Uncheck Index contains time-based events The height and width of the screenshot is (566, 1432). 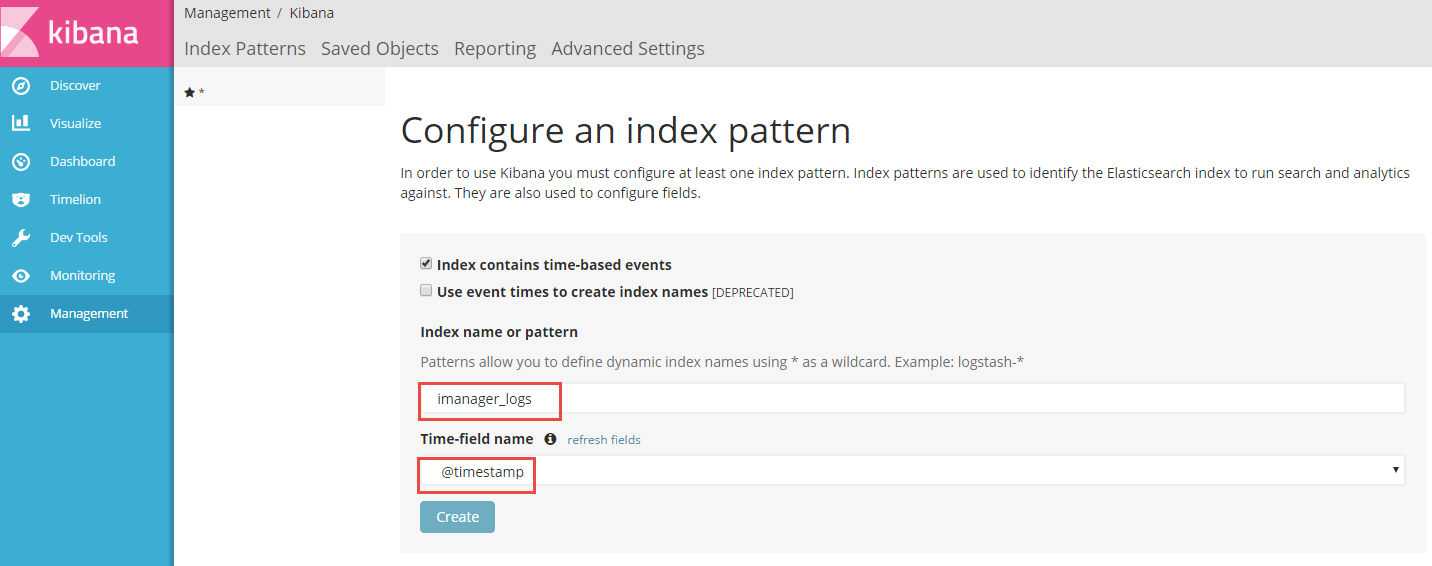point(426,264)
